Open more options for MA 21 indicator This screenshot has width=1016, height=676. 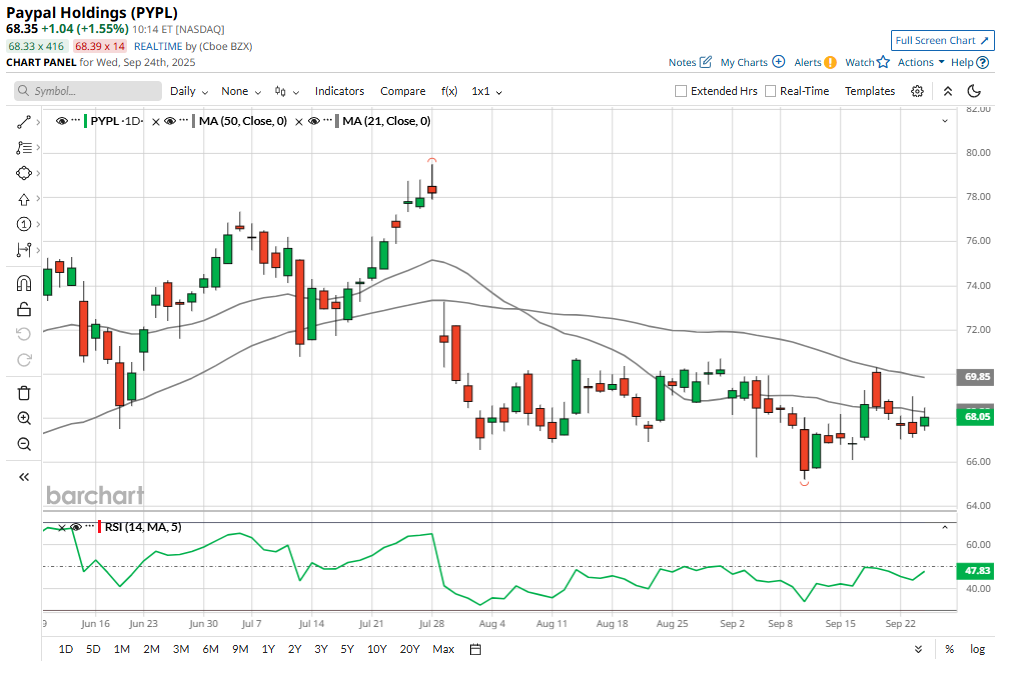(328, 121)
